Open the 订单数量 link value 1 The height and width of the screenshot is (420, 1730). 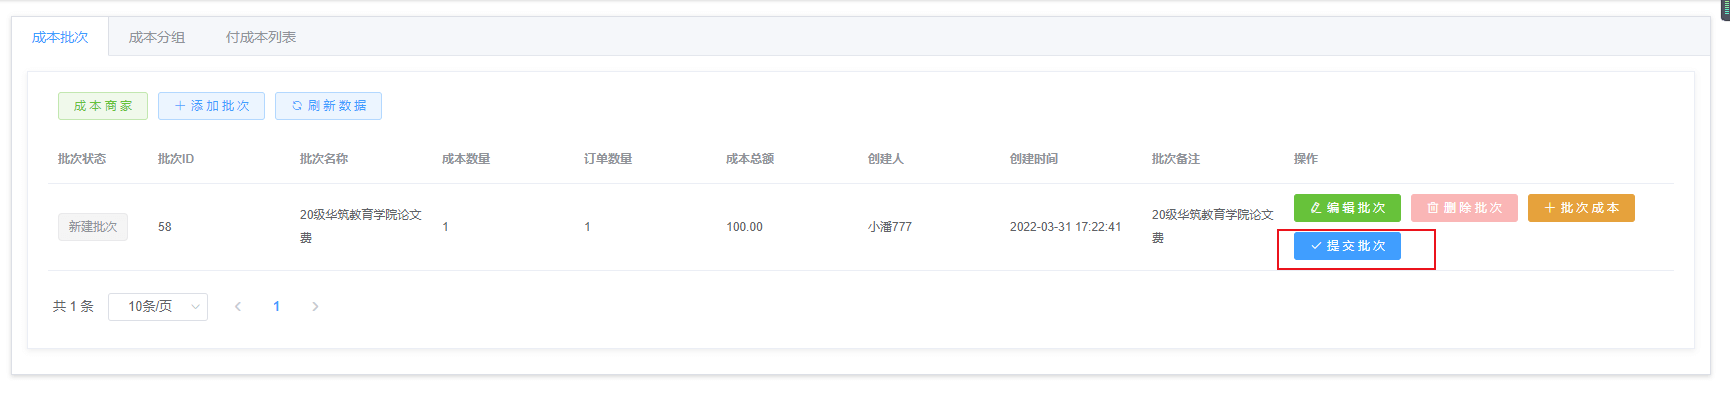click(587, 227)
